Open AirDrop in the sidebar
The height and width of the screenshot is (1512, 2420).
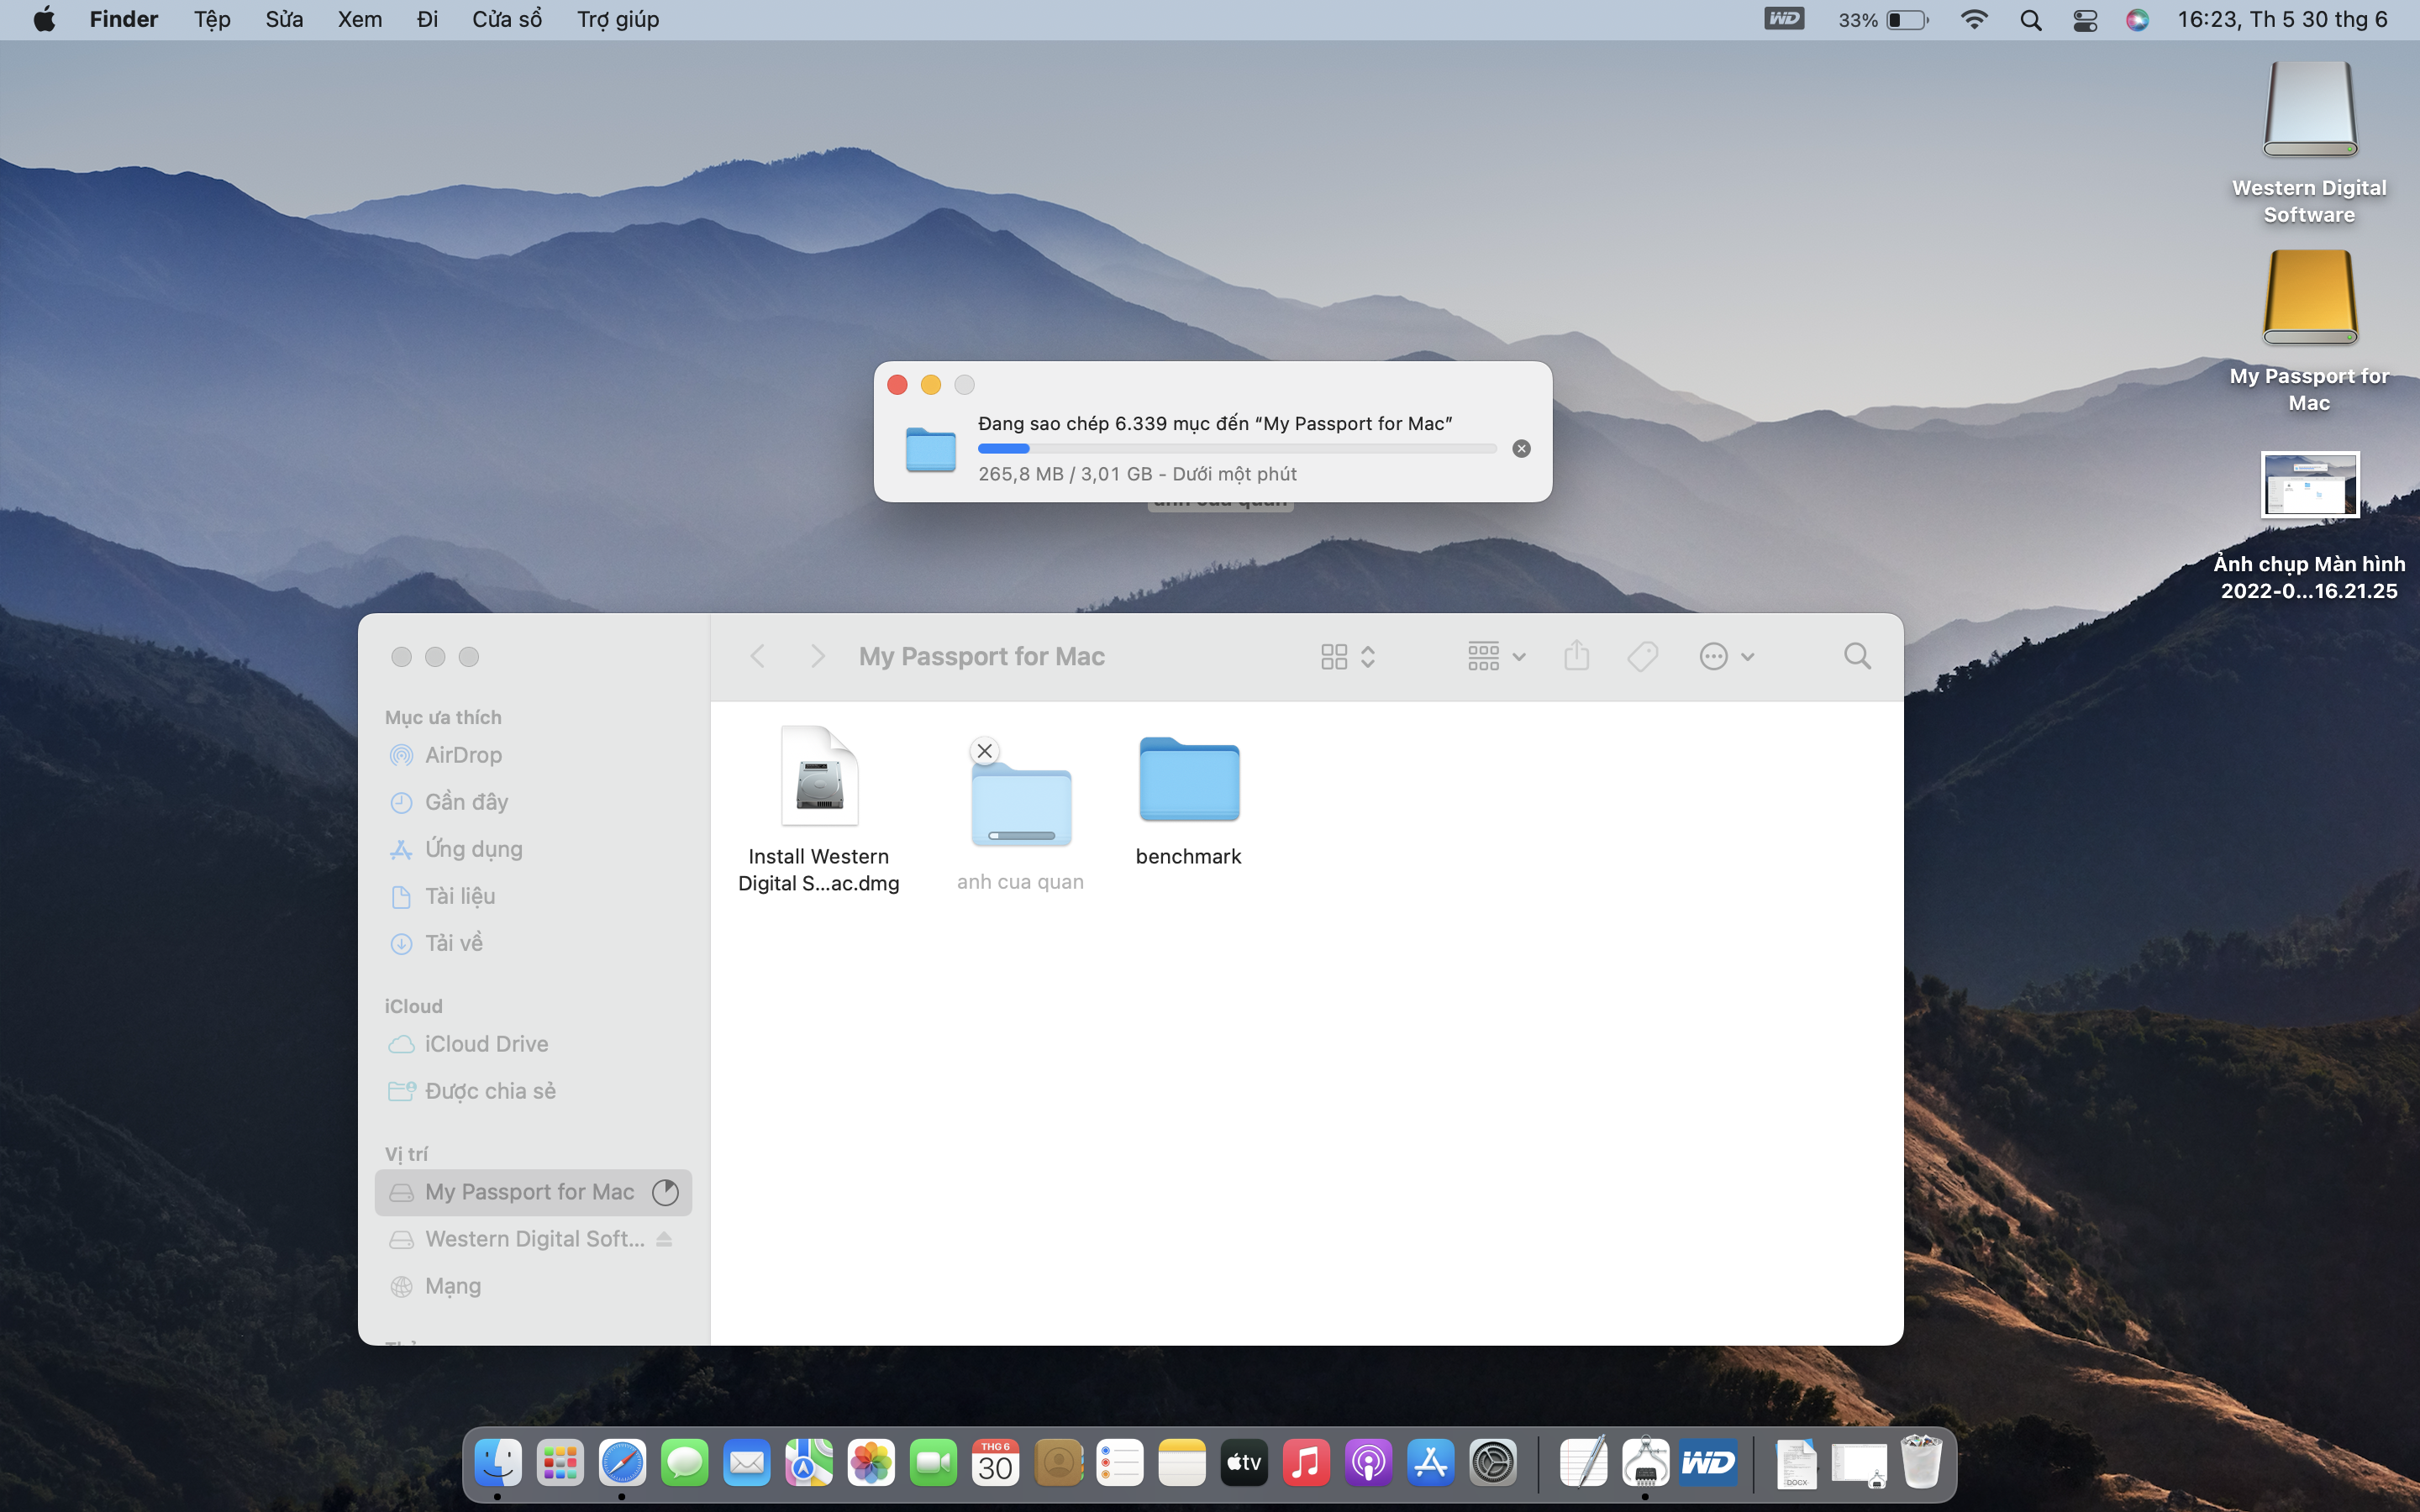(x=533, y=755)
